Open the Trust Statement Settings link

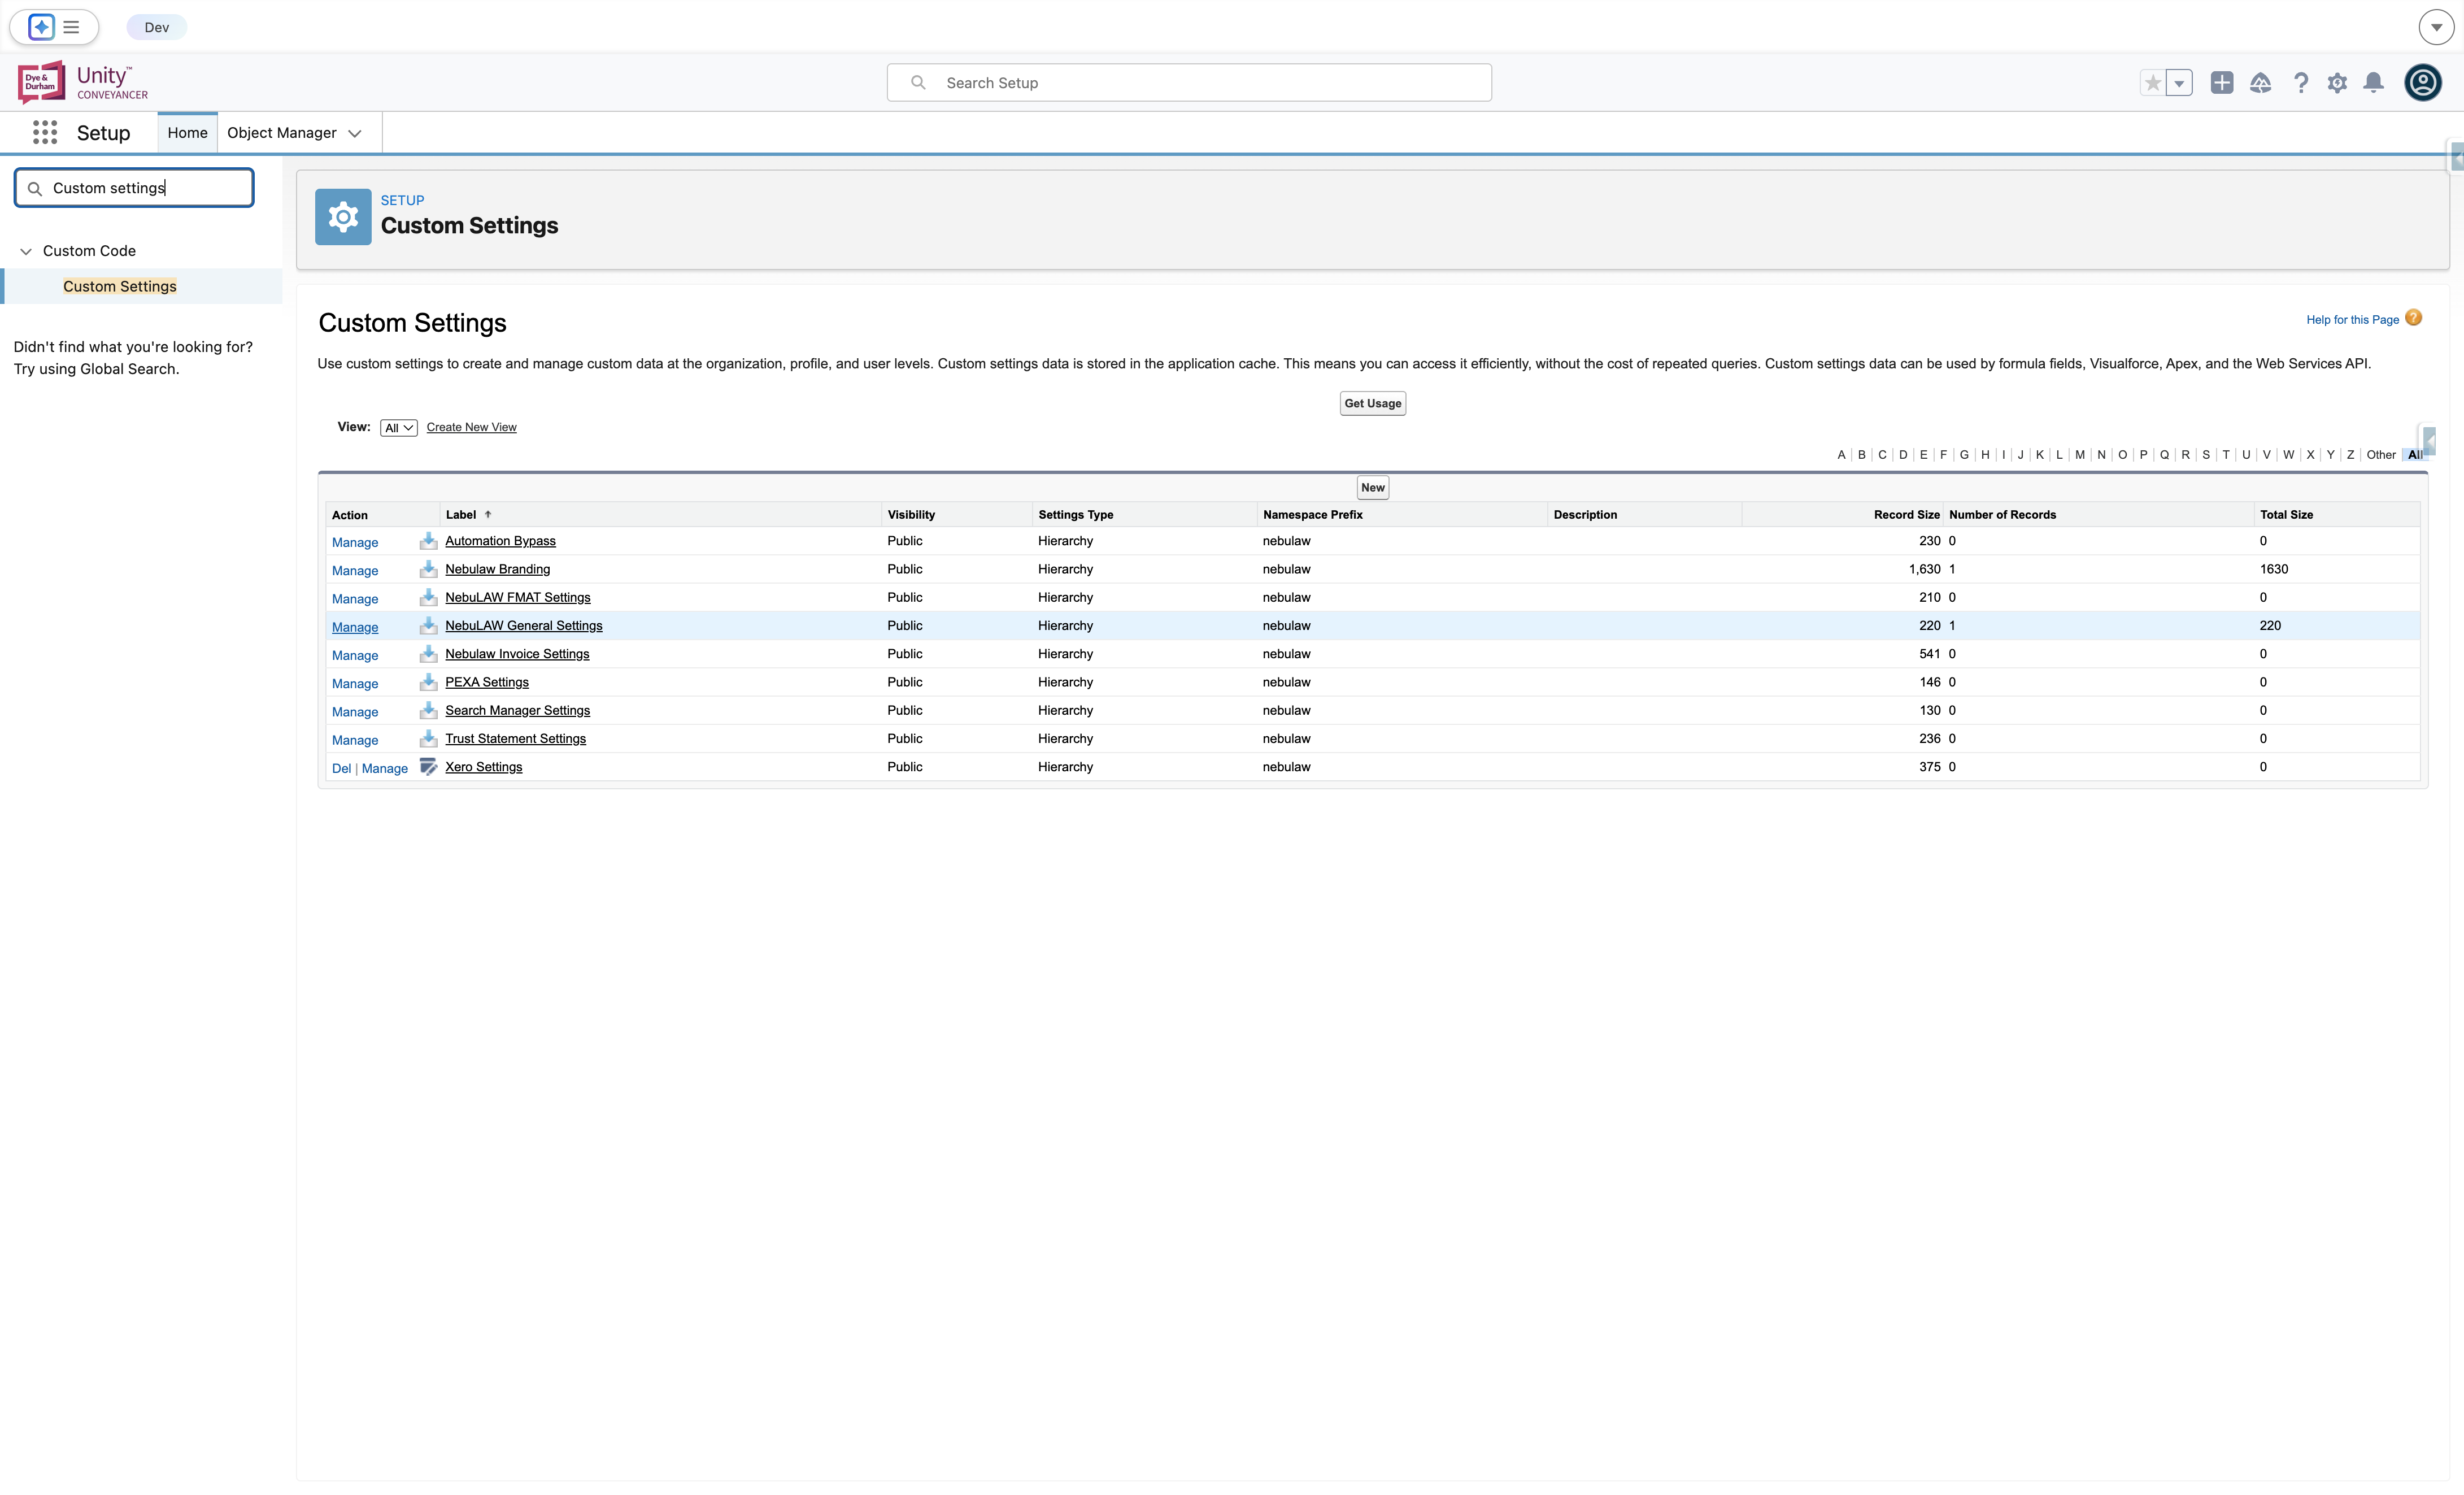point(515,739)
